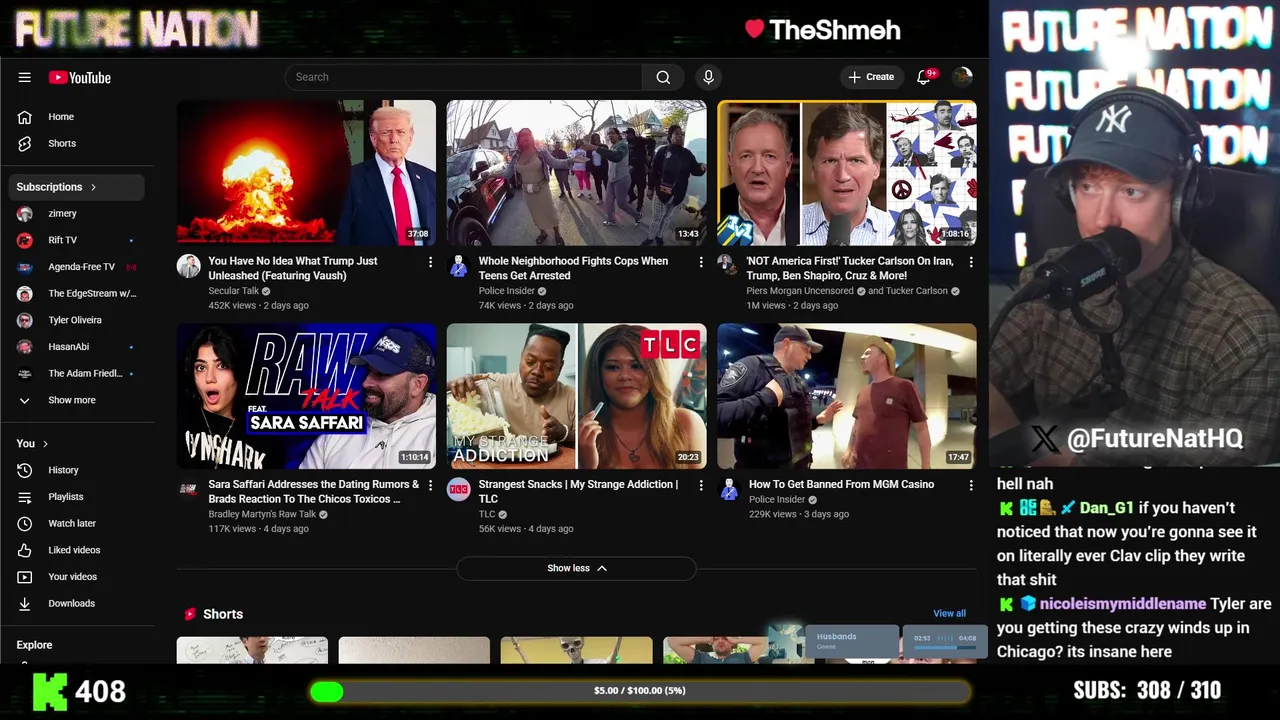
Task: Open options for Banned From MGM video
Action: tap(971, 486)
